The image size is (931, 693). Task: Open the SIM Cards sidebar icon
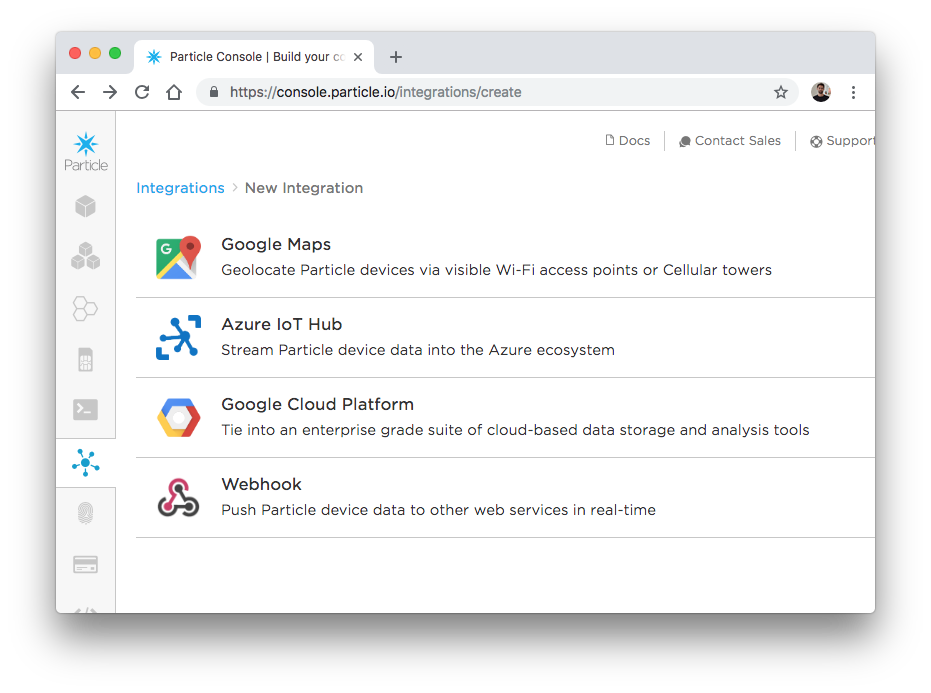[x=86, y=360]
